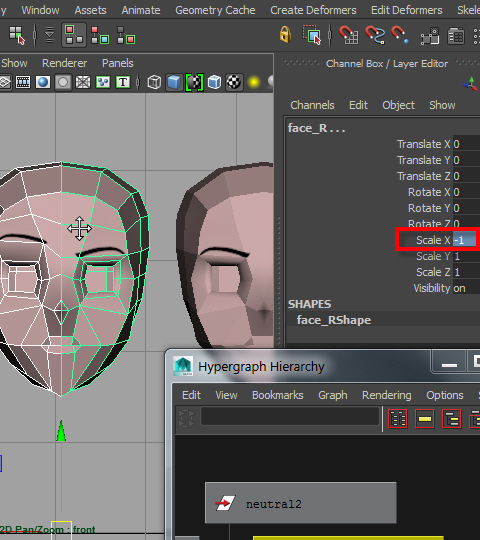Toggle the gate mask circle icon
The width and height of the screenshot is (480, 540).
[x=63, y=82]
